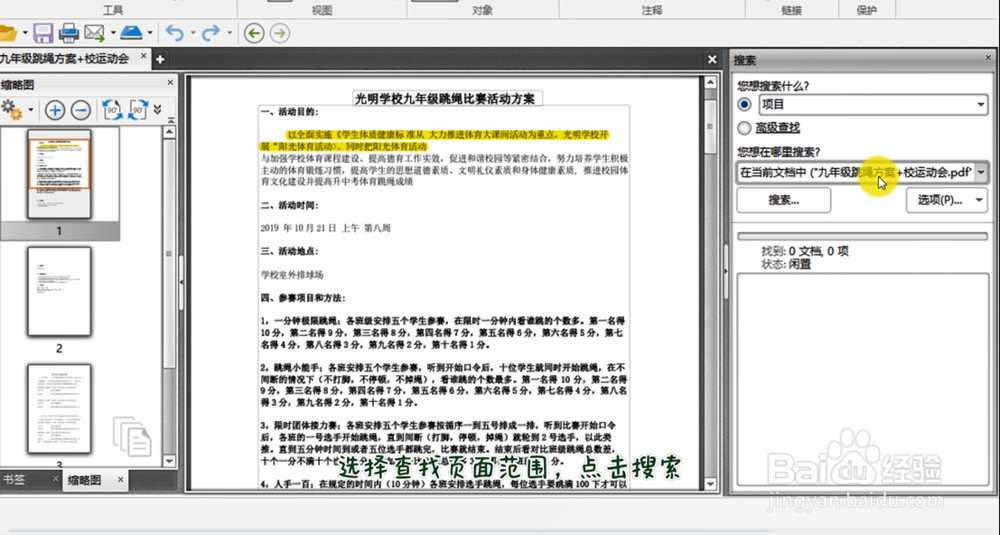
Task: Expand the 项目 search type dropdown
Action: 981,105
